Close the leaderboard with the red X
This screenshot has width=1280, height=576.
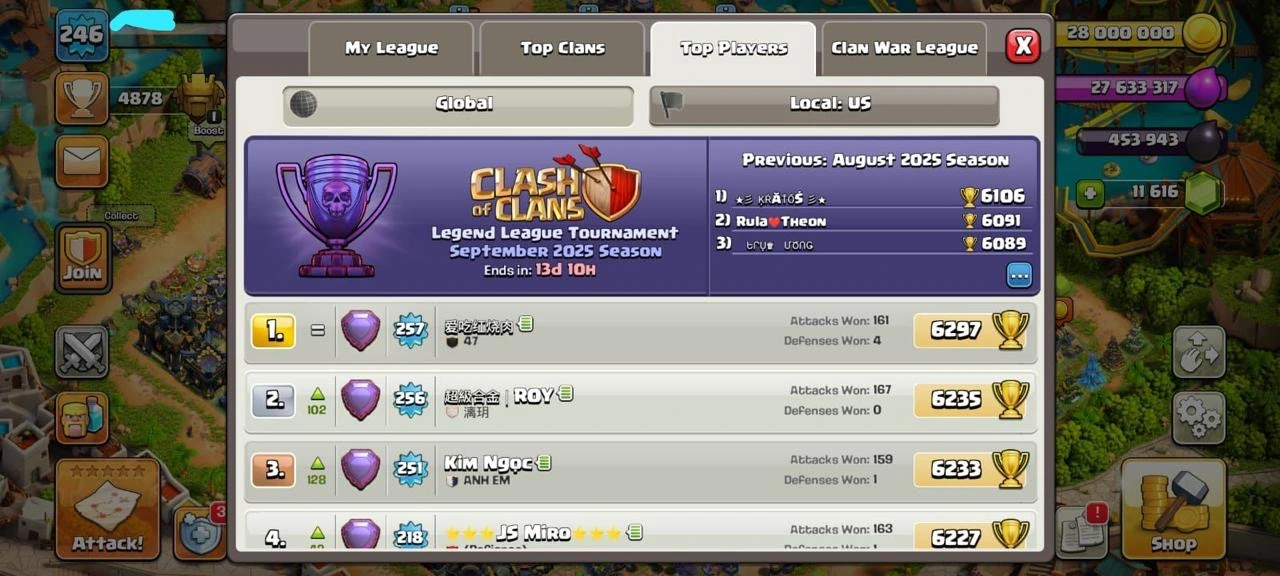pyautogui.click(x=1022, y=46)
